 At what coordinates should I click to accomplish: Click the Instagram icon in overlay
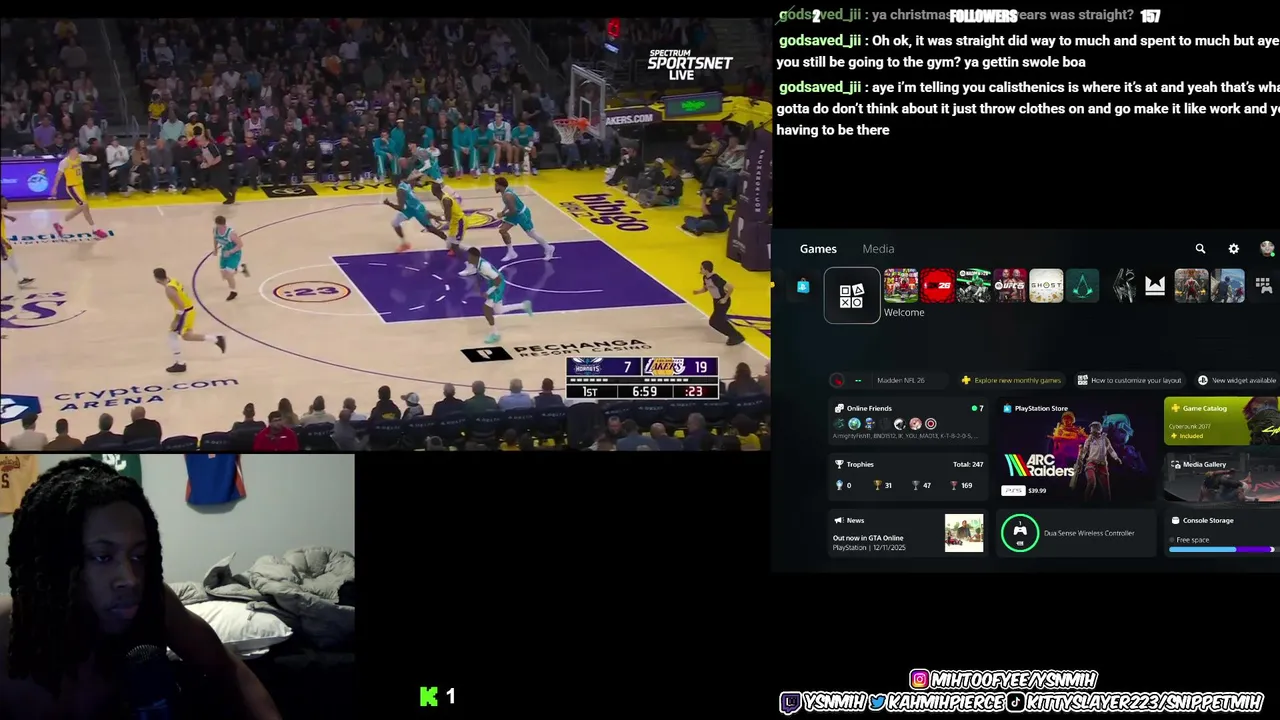click(919, 680)
